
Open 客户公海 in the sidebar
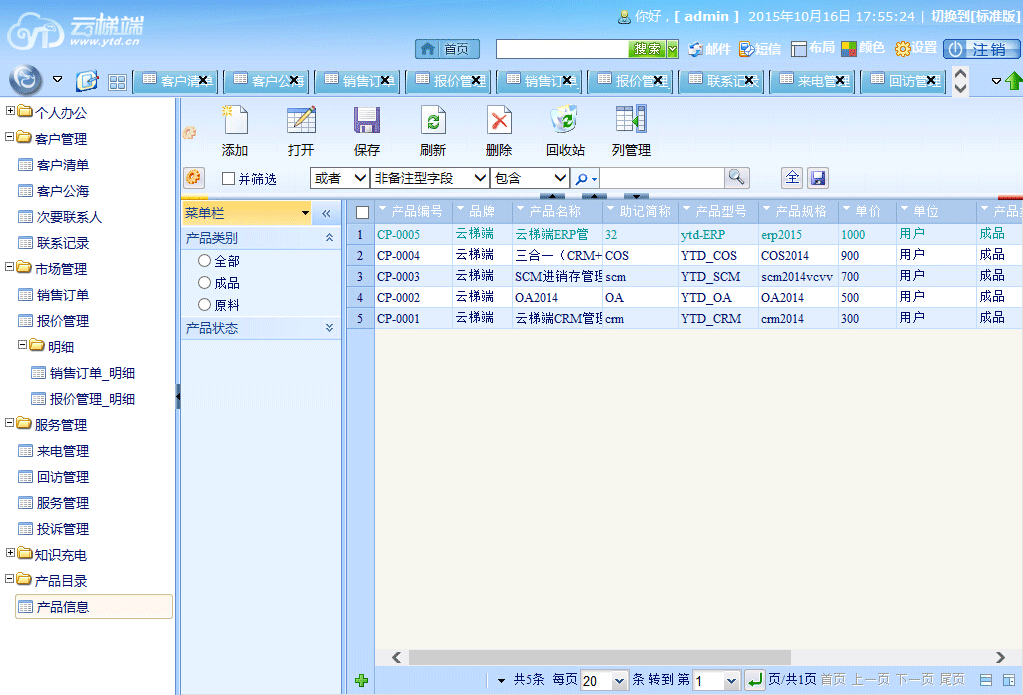tap(62, 191)
